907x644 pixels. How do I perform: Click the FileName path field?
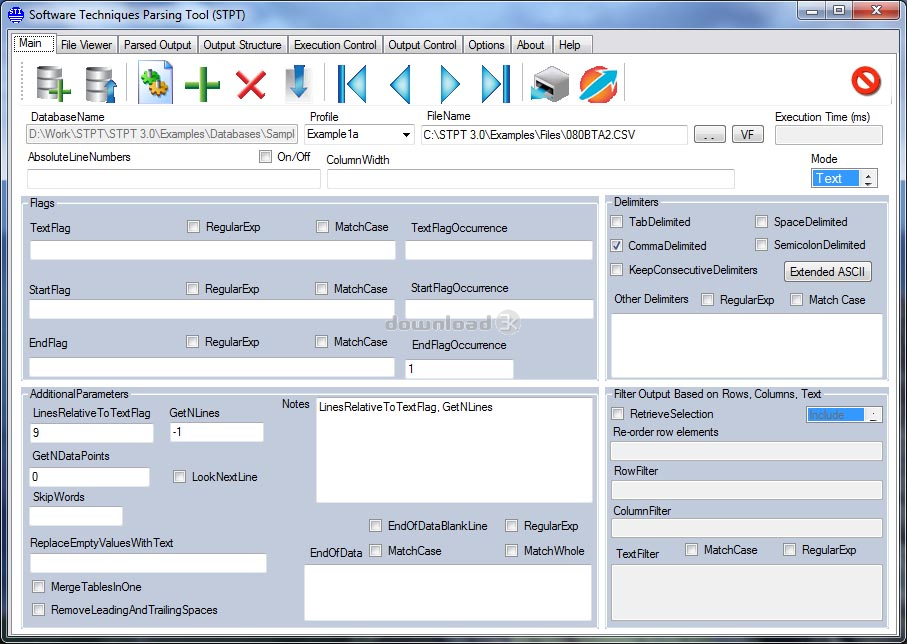coord(554,135)
